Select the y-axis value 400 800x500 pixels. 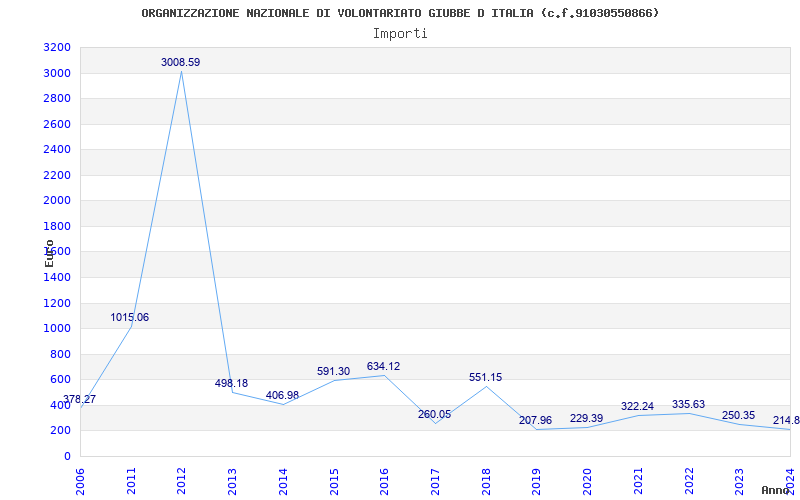point(61,406)
